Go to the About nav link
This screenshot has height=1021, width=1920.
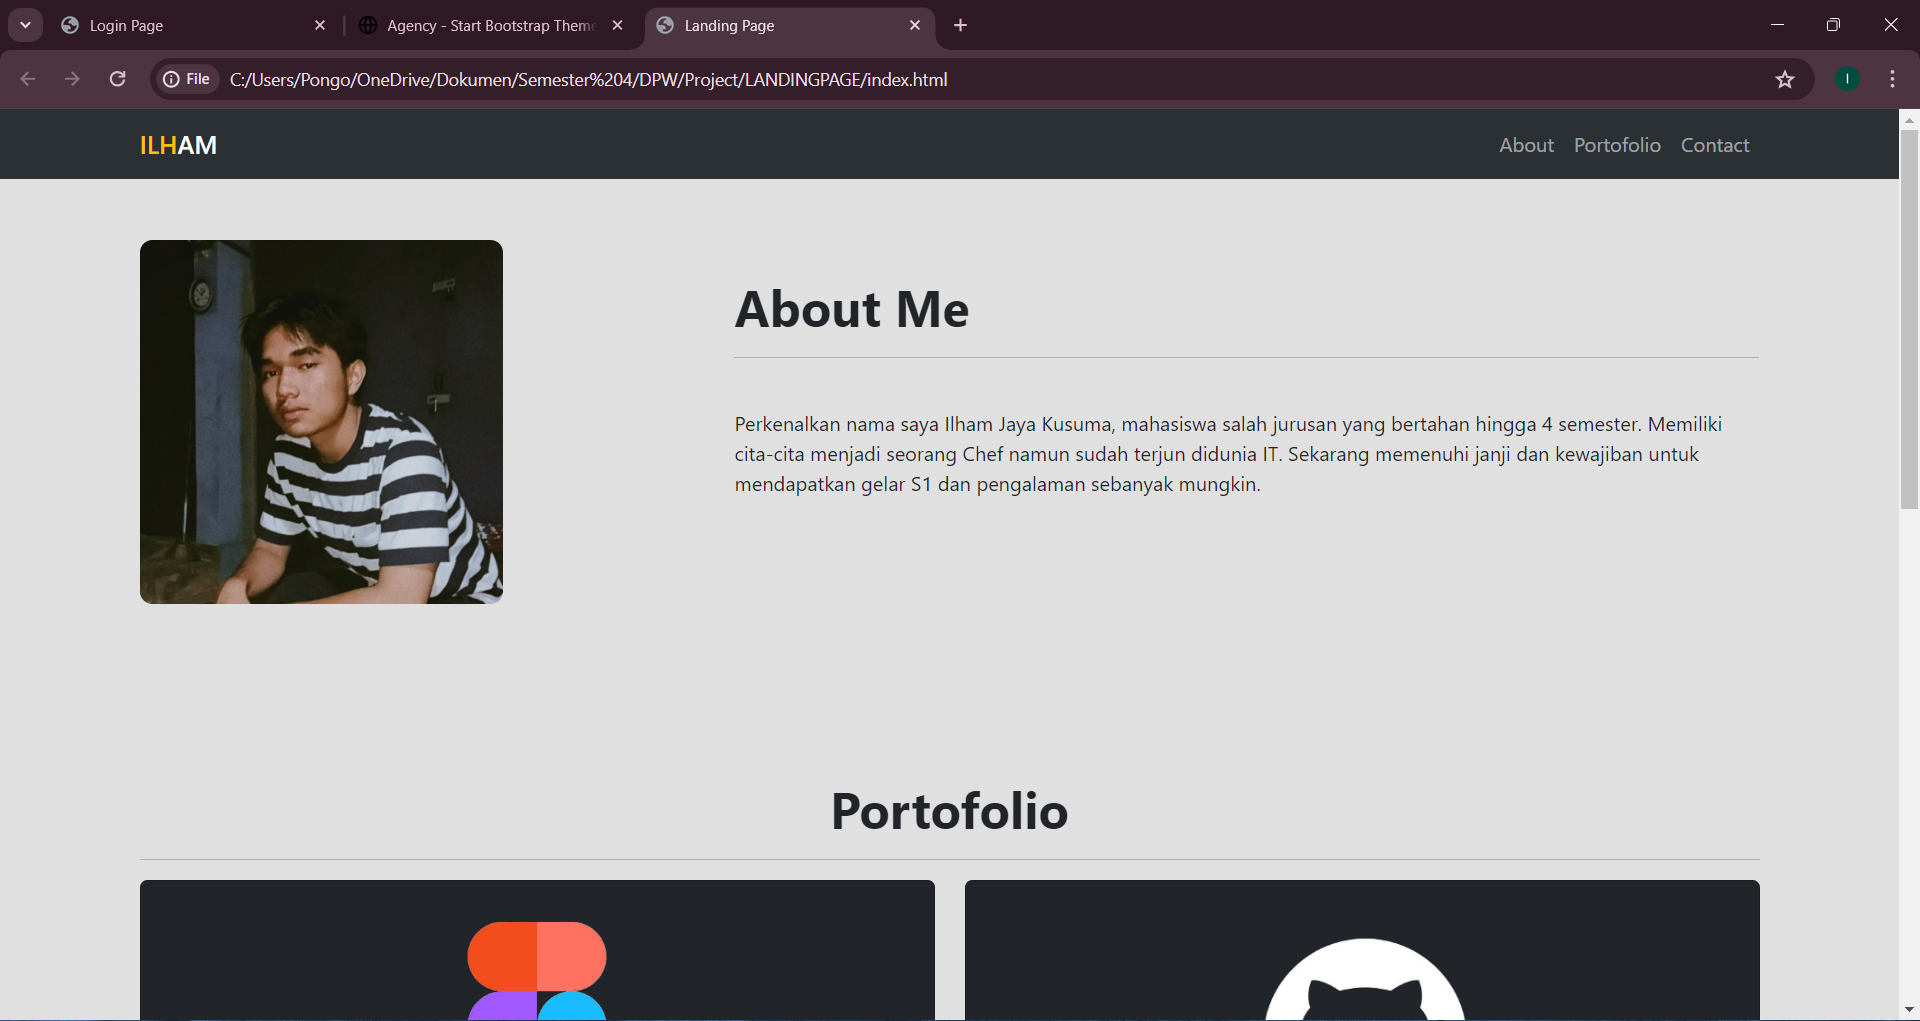pos(1526,145)
